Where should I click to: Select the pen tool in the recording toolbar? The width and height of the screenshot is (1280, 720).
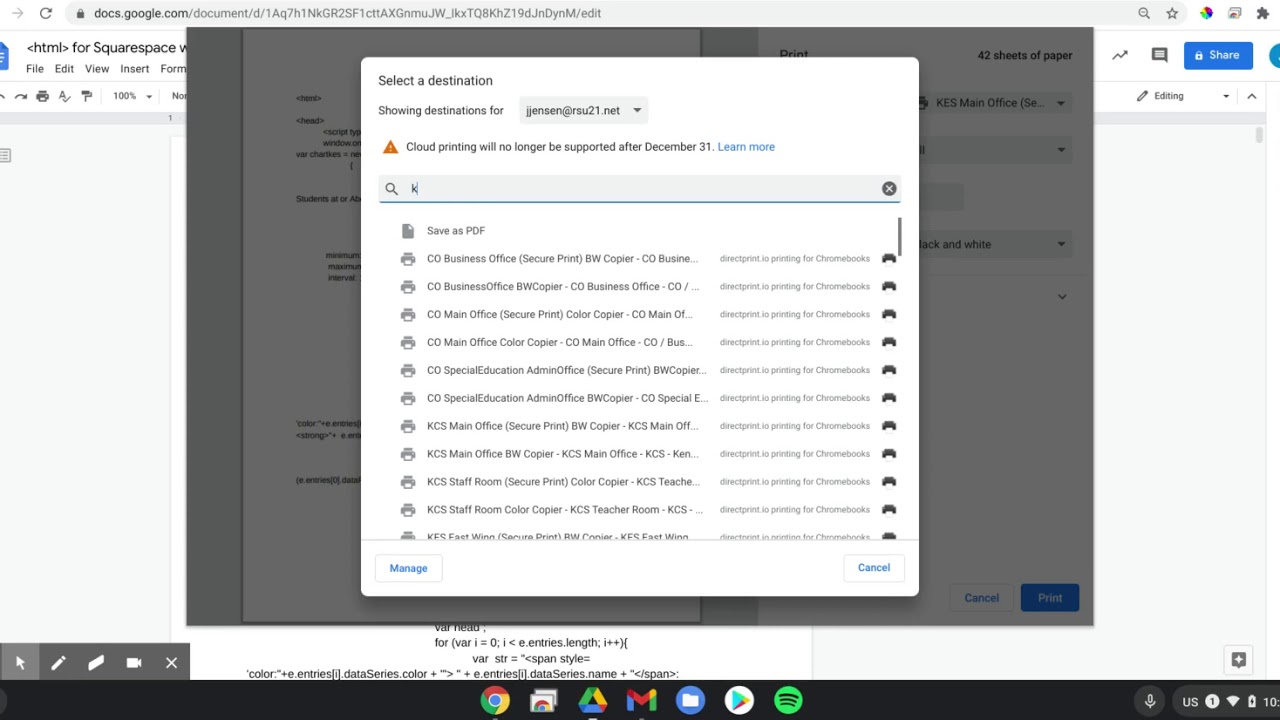tap(58, 663)
